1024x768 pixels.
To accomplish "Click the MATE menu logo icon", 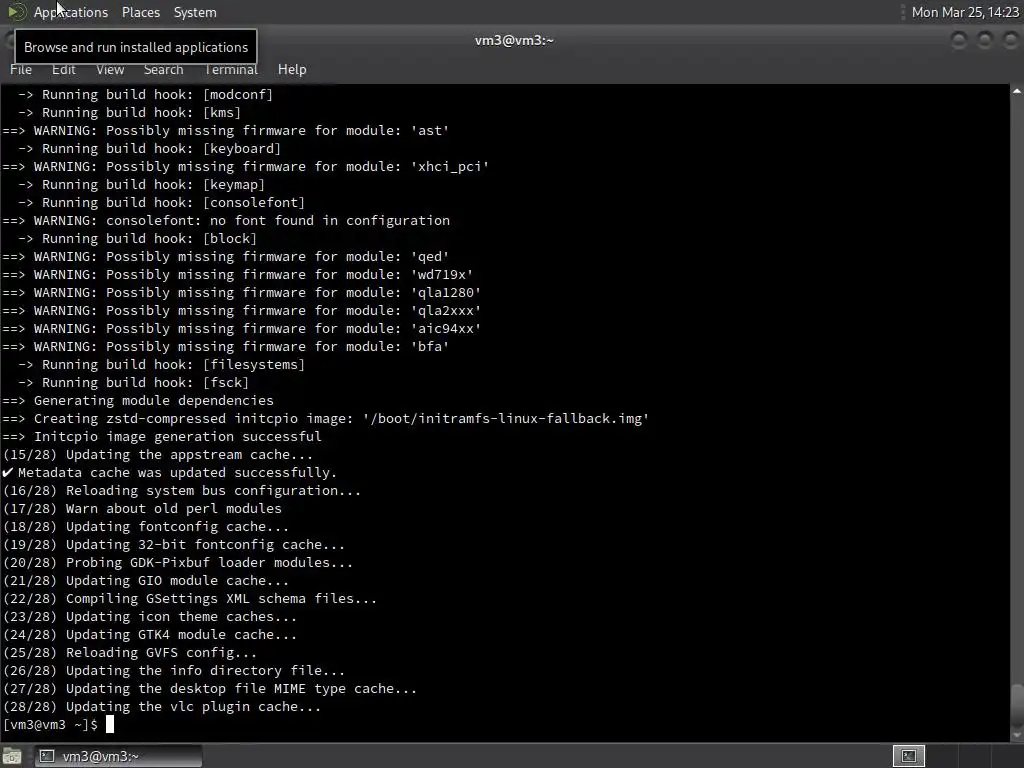I will 16,12.
